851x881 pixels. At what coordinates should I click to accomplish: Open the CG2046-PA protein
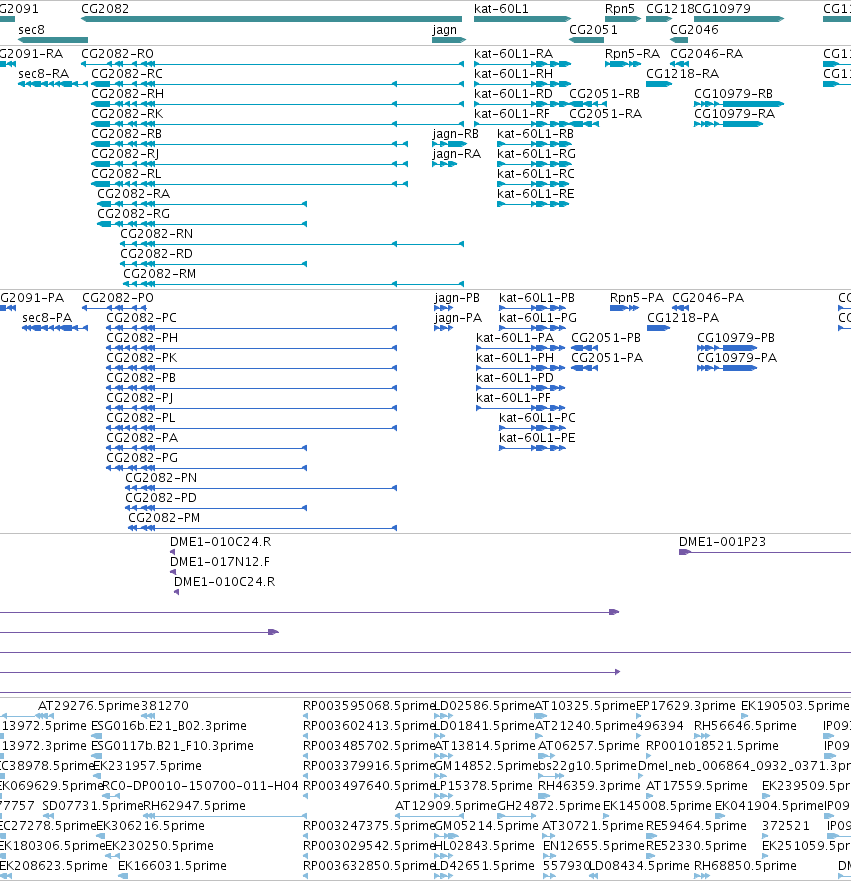coord(681,308)
